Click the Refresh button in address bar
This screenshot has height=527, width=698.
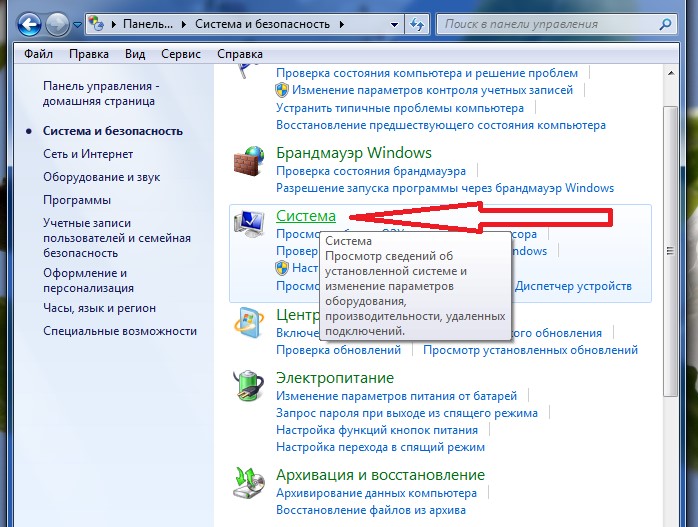417,24
